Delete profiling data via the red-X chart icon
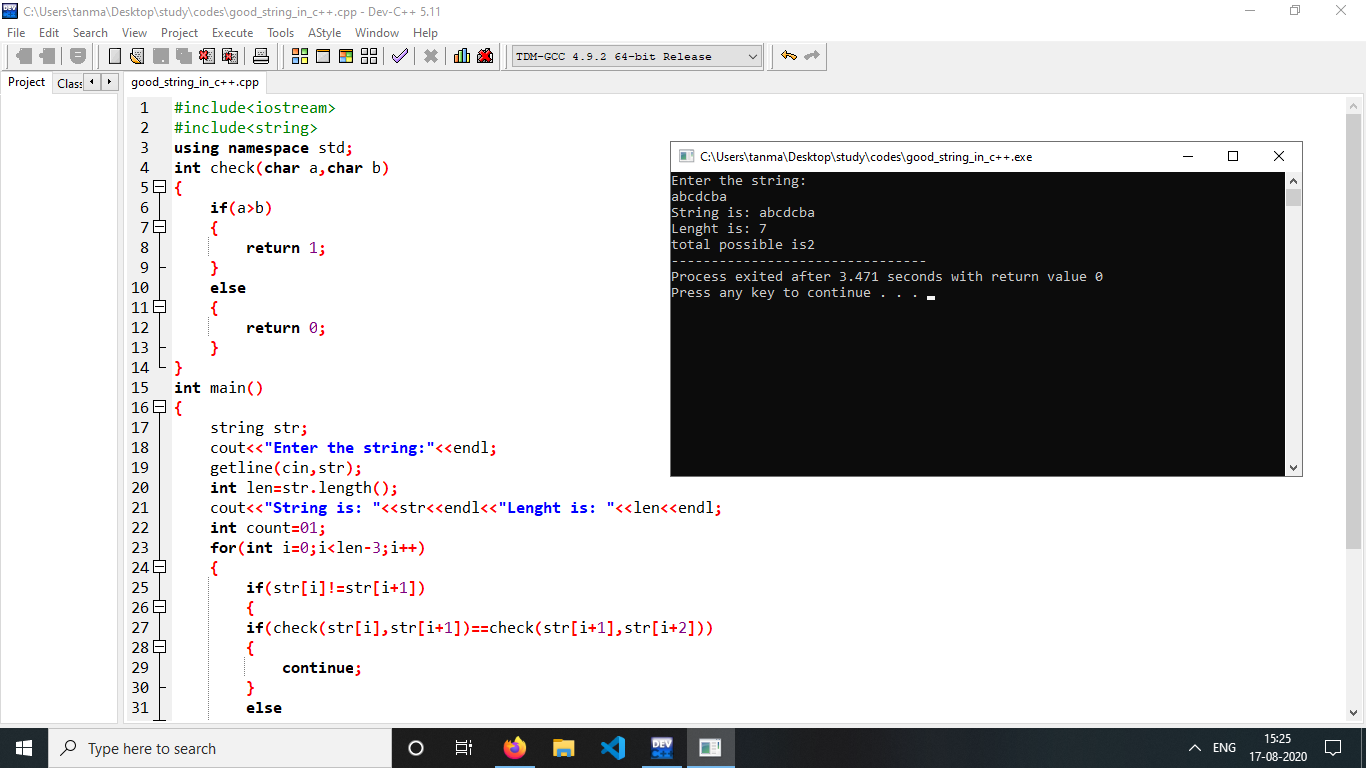This screenshot has width=1366, height=768. pos(485,56)
